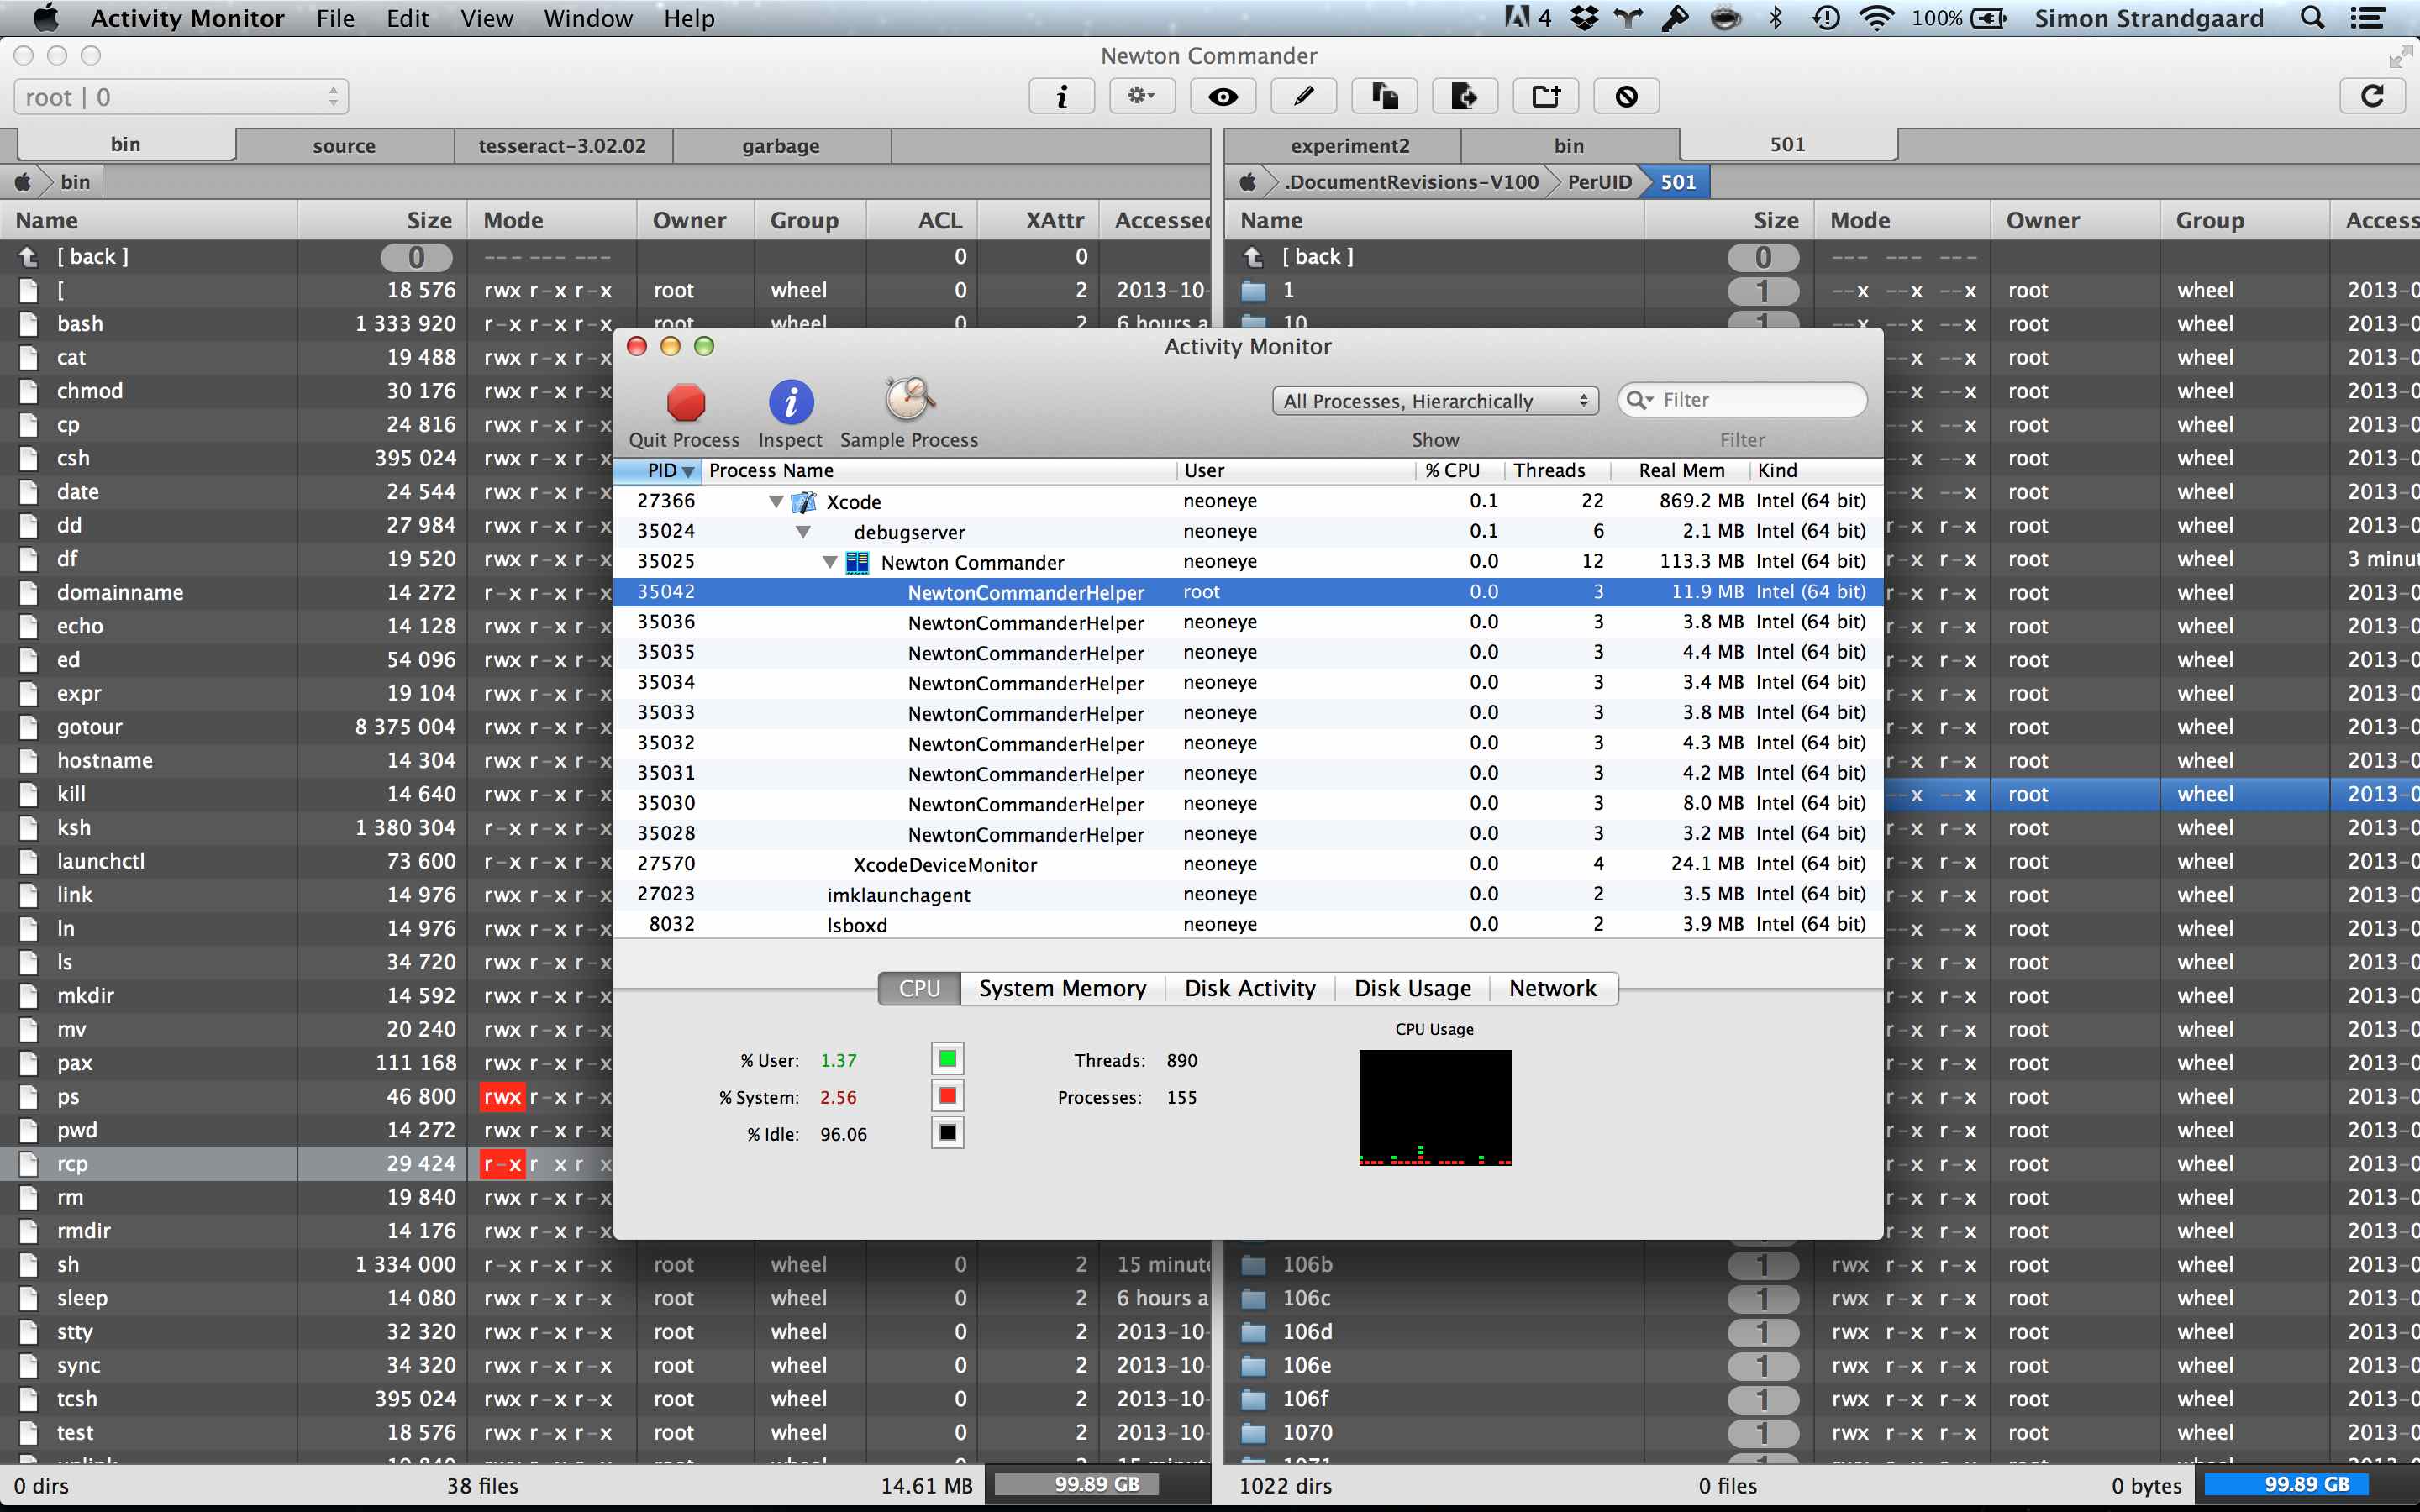Click the .DocumentRevisions-V100 breadcrumb
Viewport: 2420px width, 1512px height.
pos(1411,182)
